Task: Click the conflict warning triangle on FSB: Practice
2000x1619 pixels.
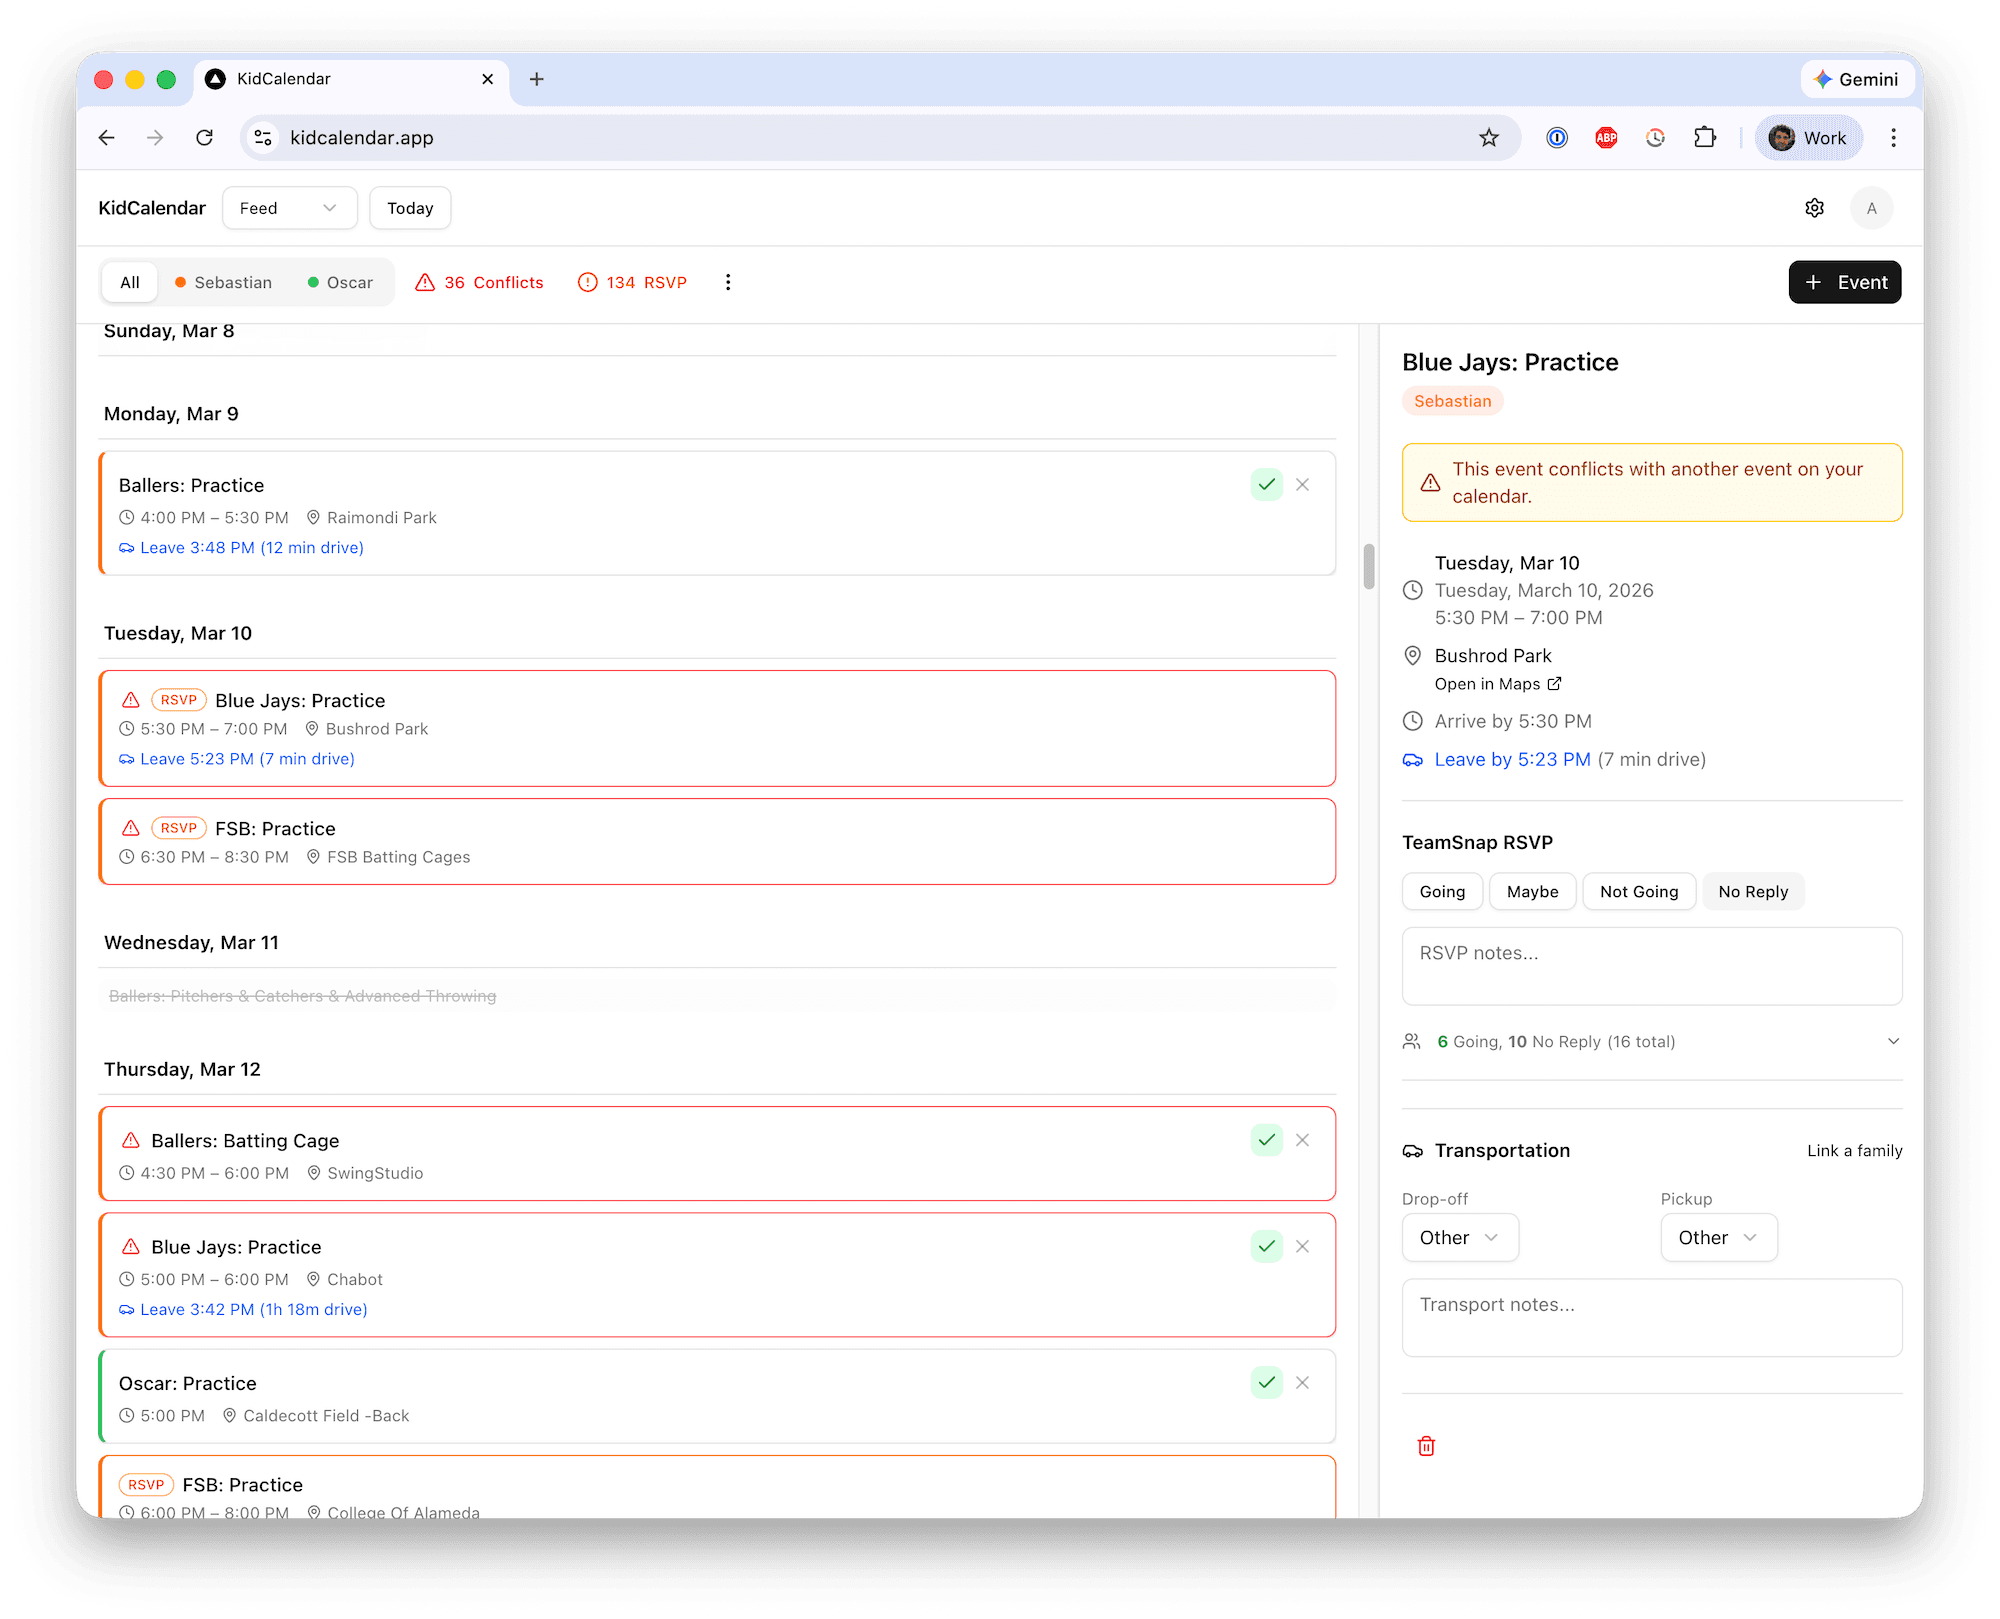Action: (130, 828)
